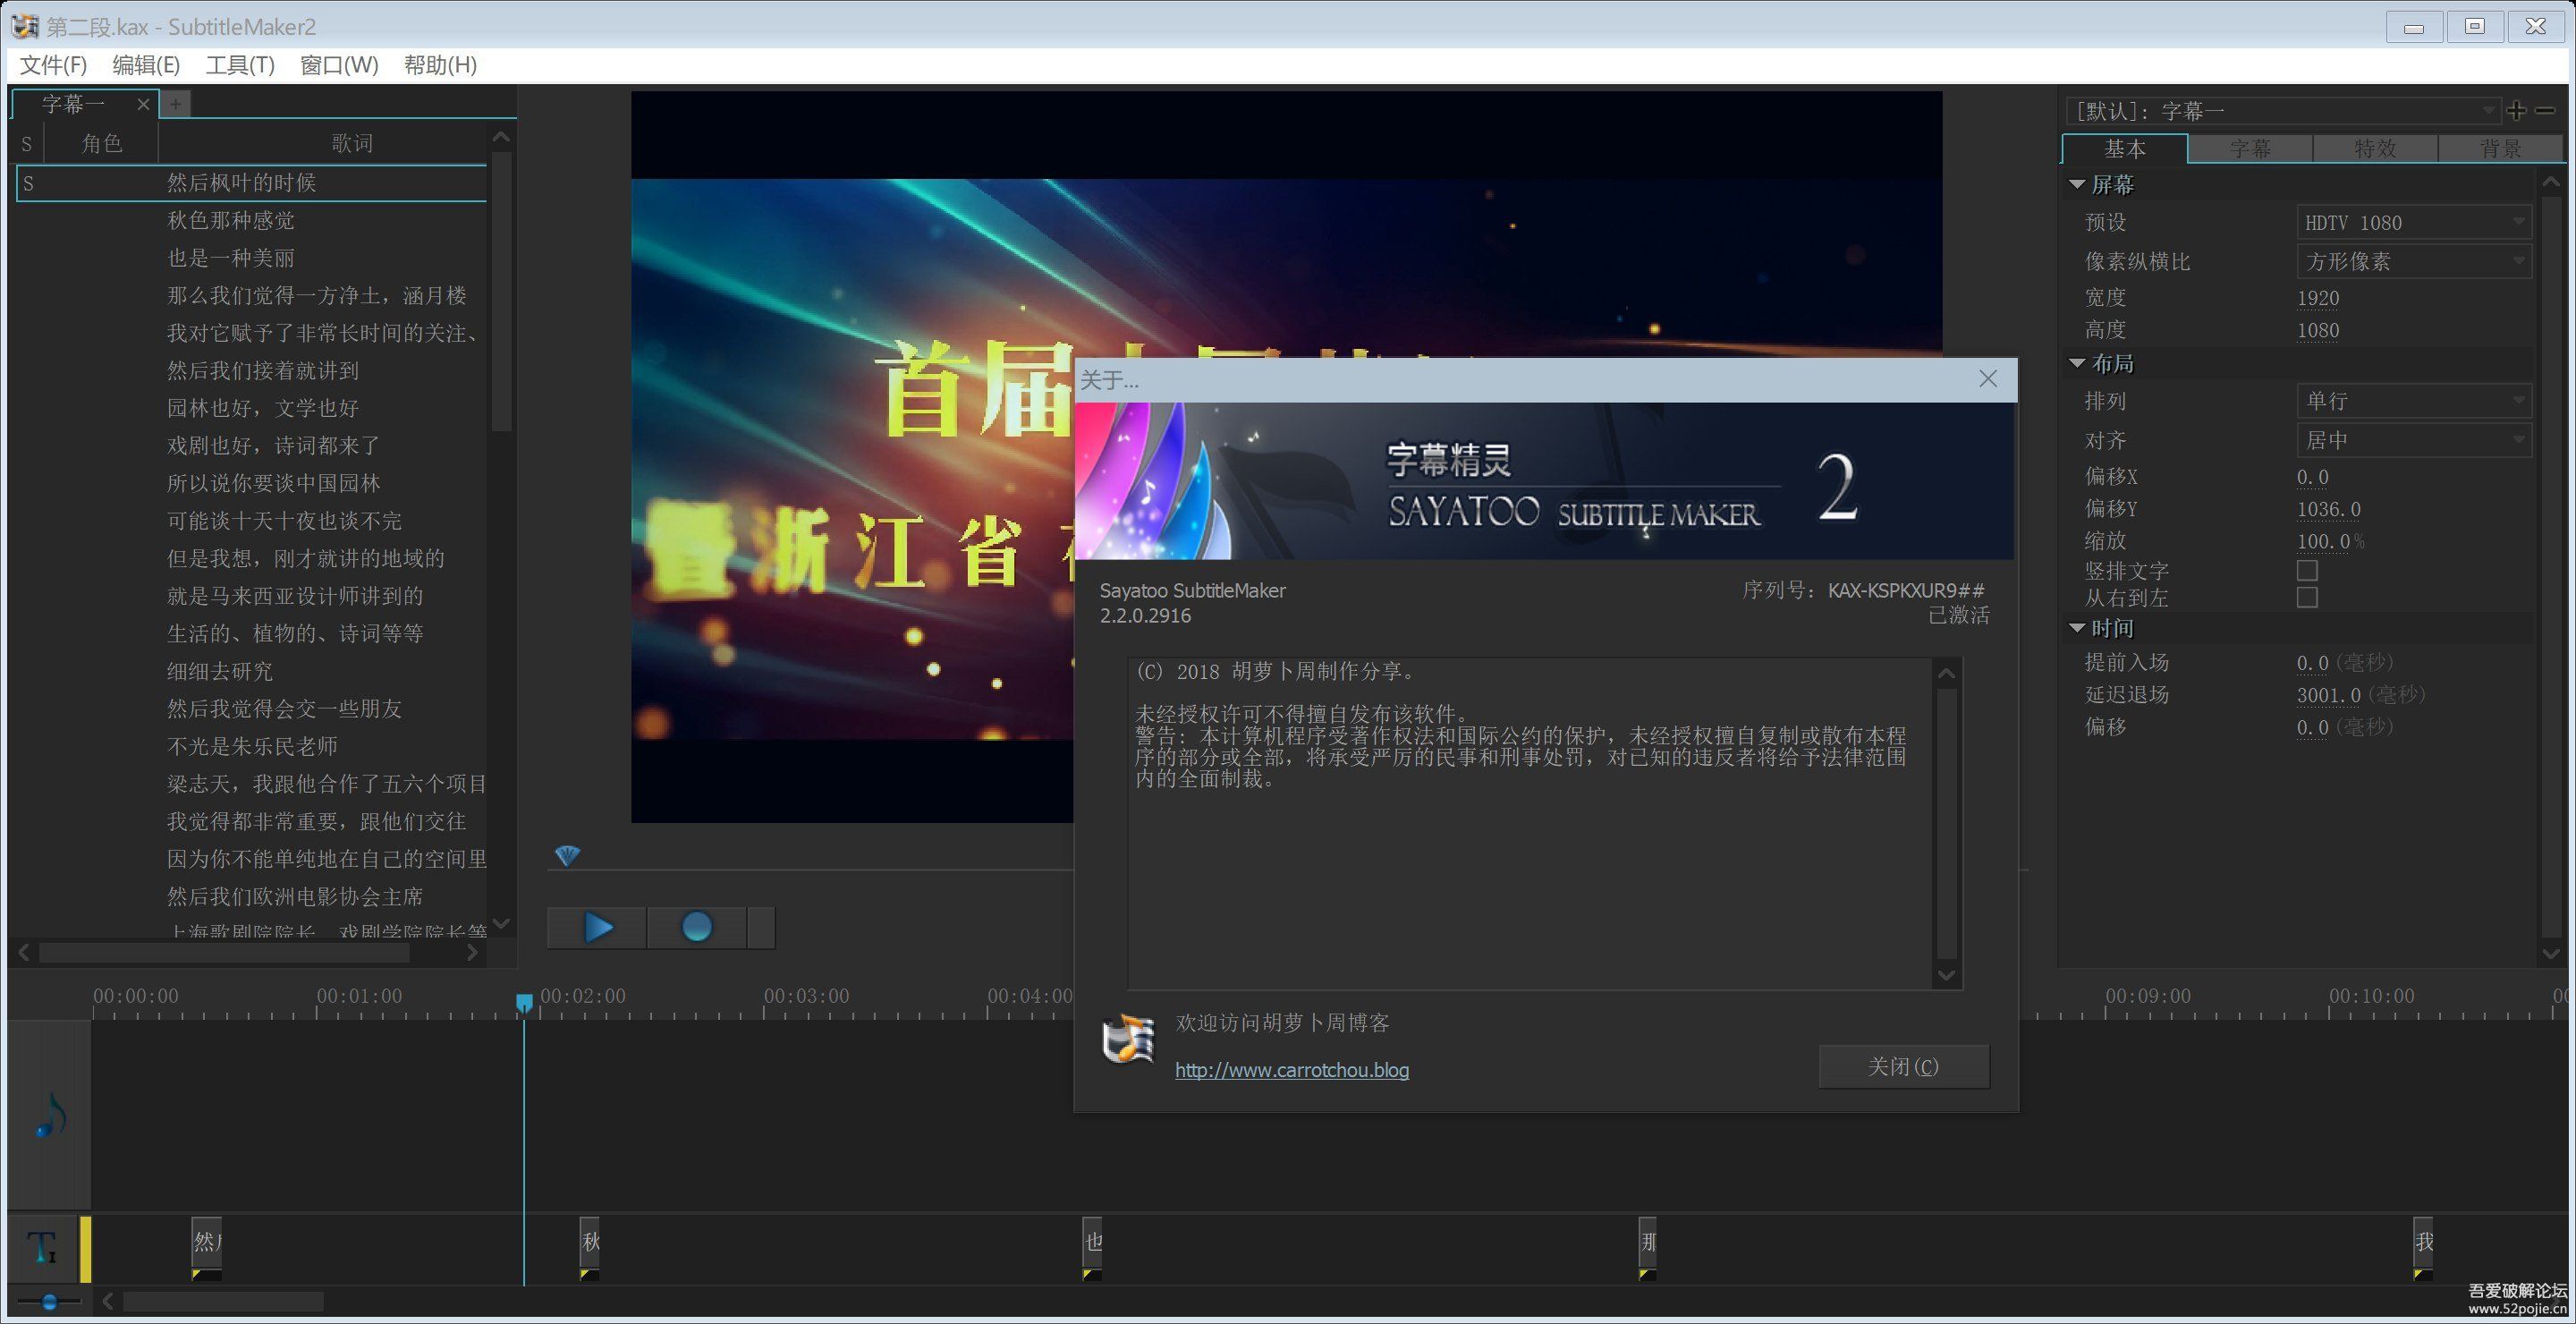
Task: Close the About dialog with its X icon
Action: tap(1988, 379)
